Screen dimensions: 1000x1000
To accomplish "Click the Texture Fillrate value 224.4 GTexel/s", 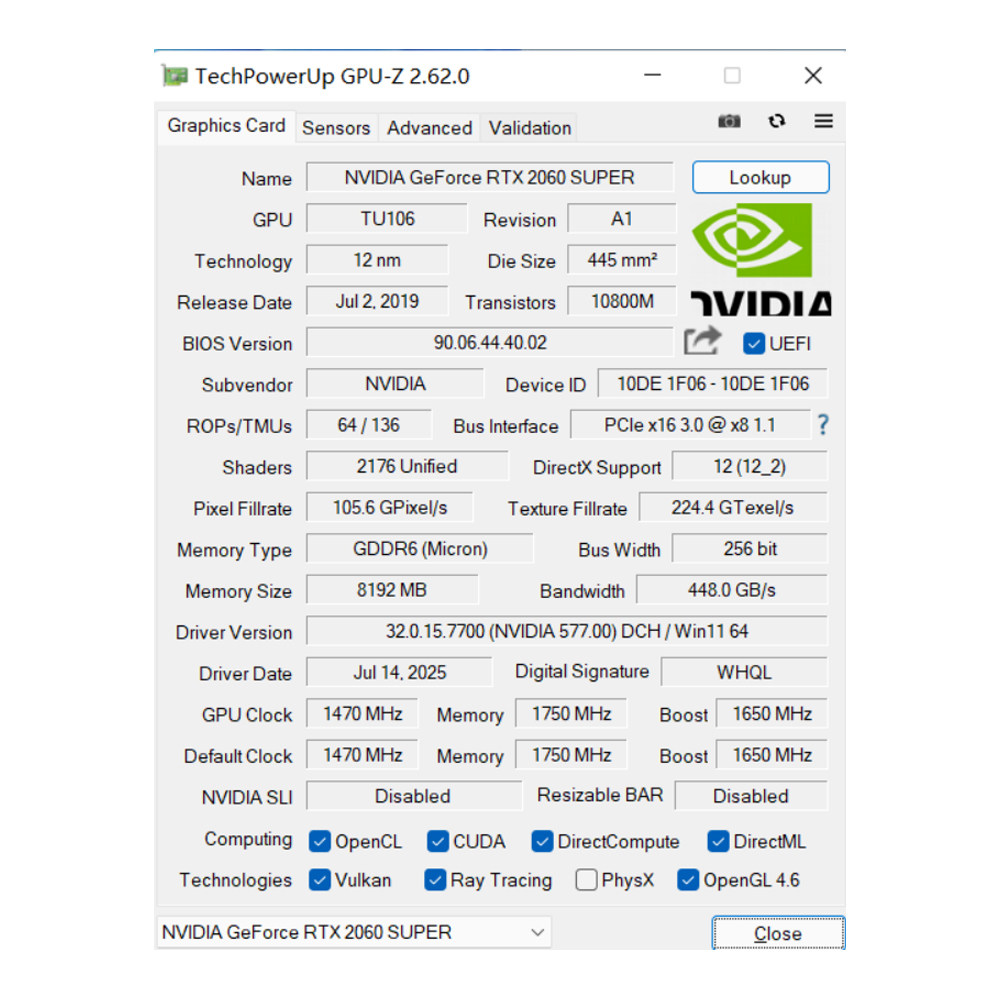I will click(733, 508).
